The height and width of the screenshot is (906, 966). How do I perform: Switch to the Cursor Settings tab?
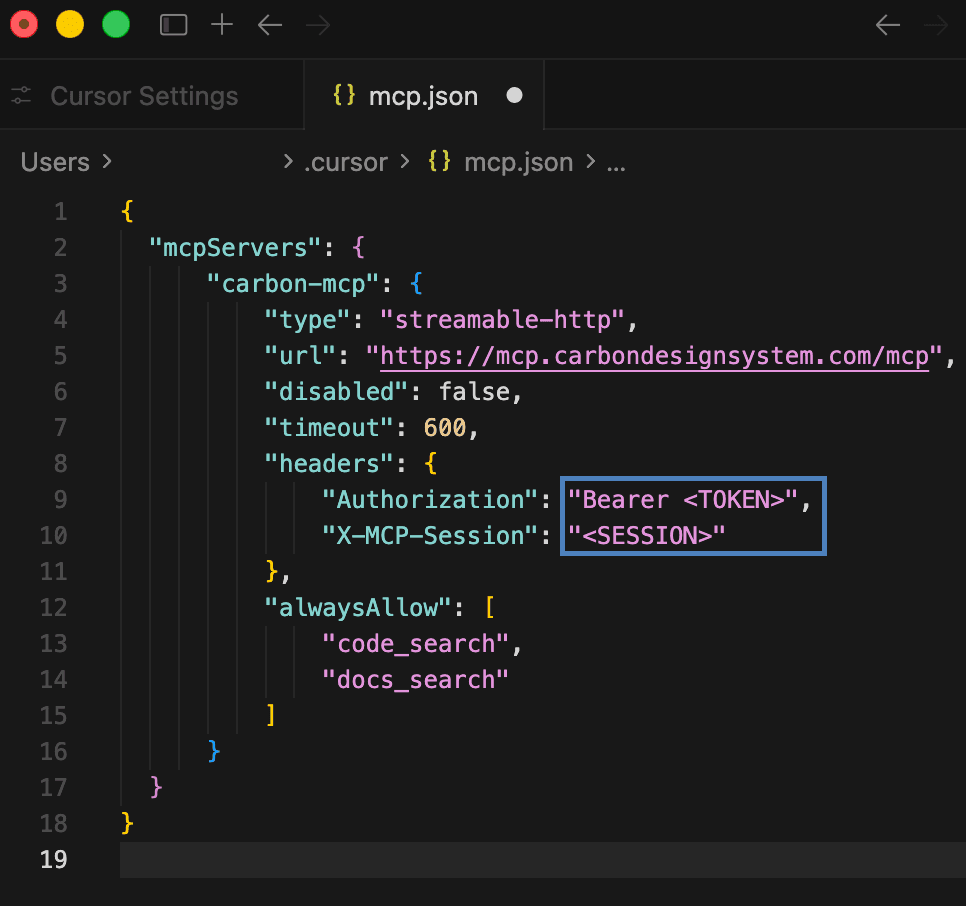pos(143,95)
